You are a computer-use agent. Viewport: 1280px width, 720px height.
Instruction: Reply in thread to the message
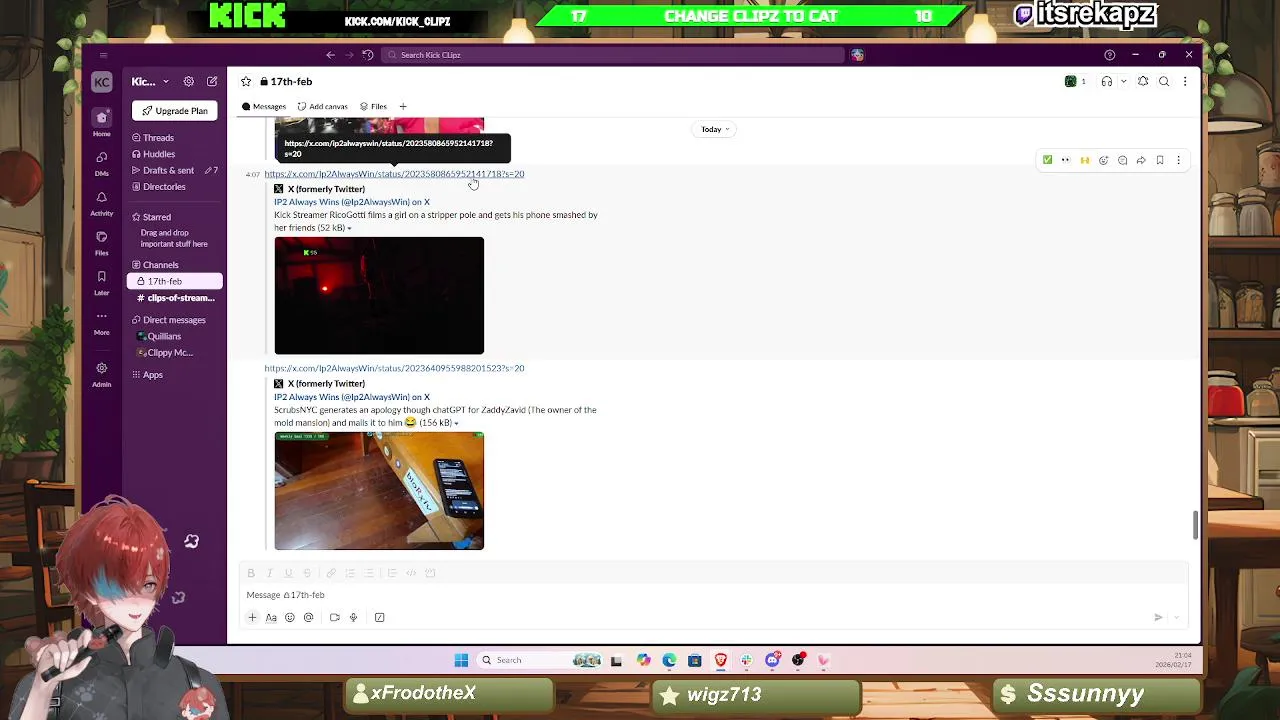(x=1122, y=160)
